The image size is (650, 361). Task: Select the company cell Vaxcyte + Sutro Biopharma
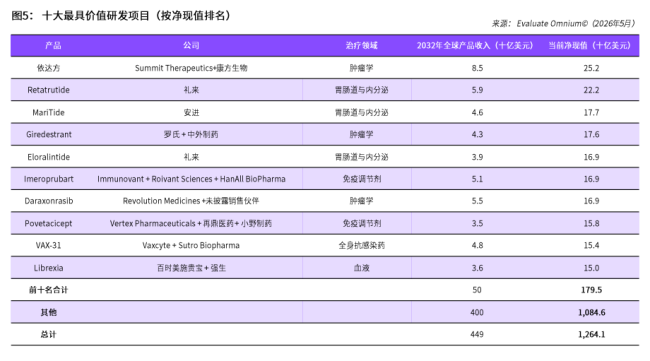[191, 245]
